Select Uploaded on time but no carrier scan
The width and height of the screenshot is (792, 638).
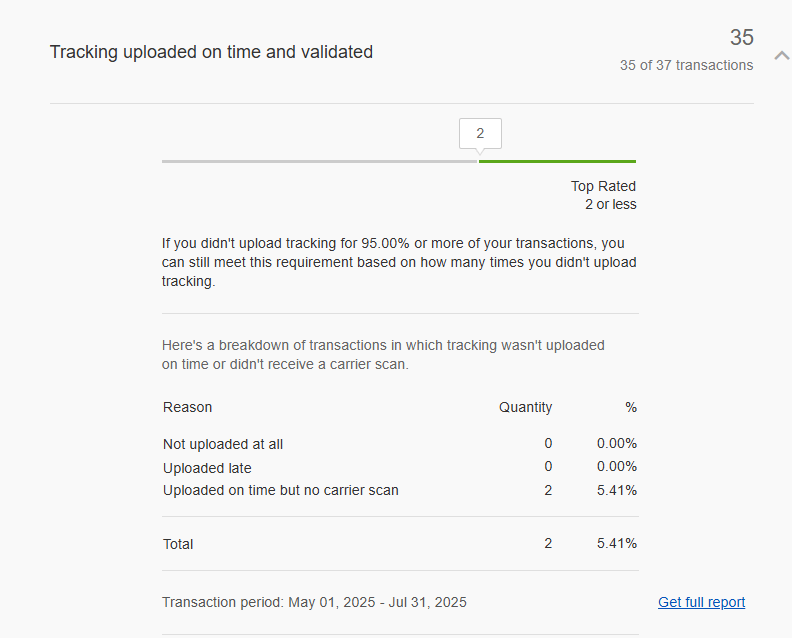click(x=280, y=491)
